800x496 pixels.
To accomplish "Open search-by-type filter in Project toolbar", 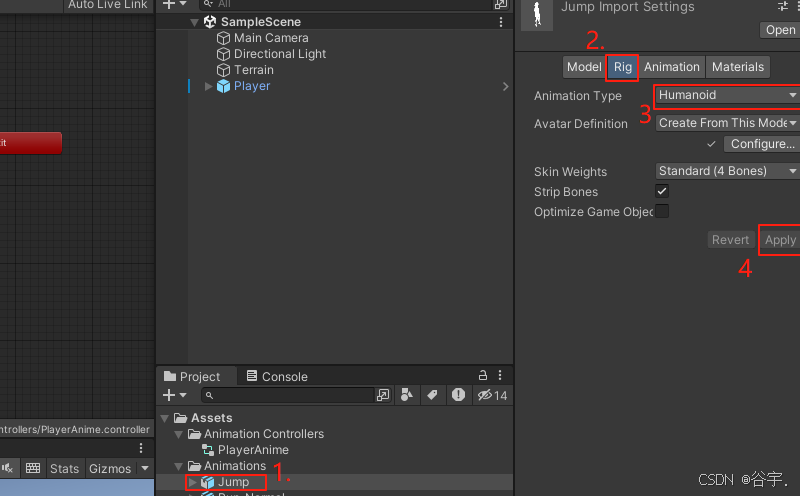I will (407, 395).
